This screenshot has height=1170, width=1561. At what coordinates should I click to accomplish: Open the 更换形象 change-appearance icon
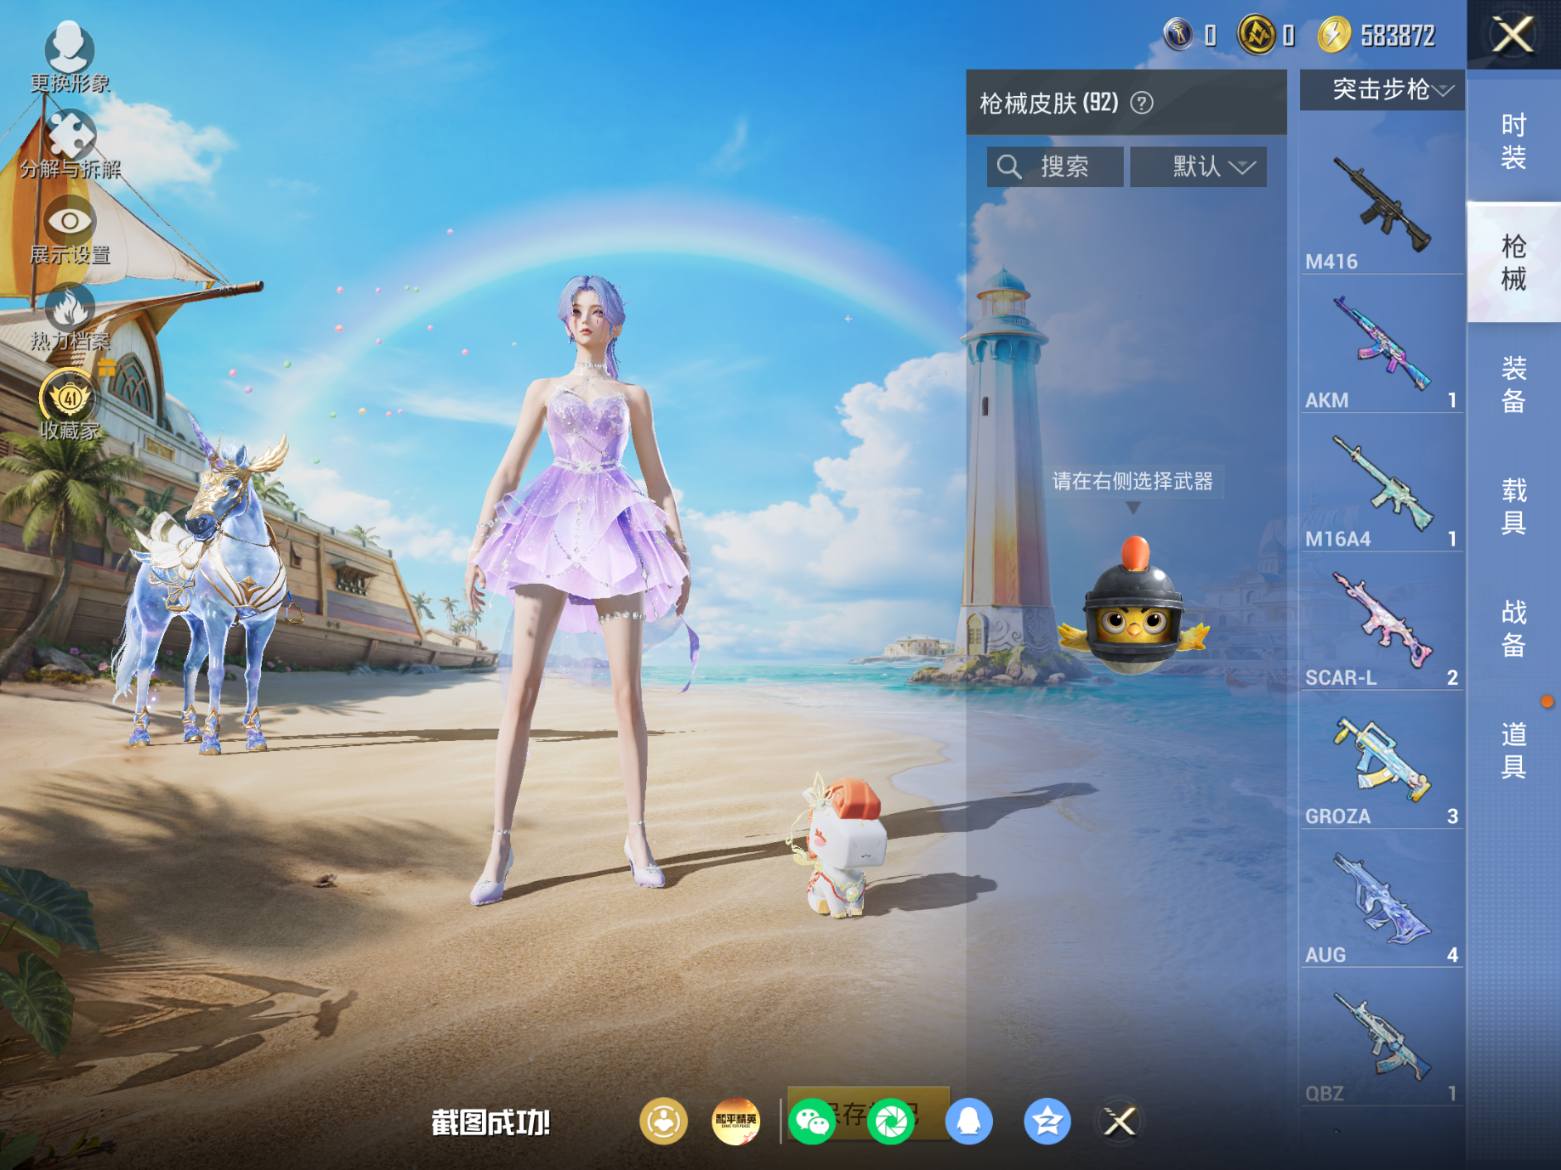pos(69,57)
